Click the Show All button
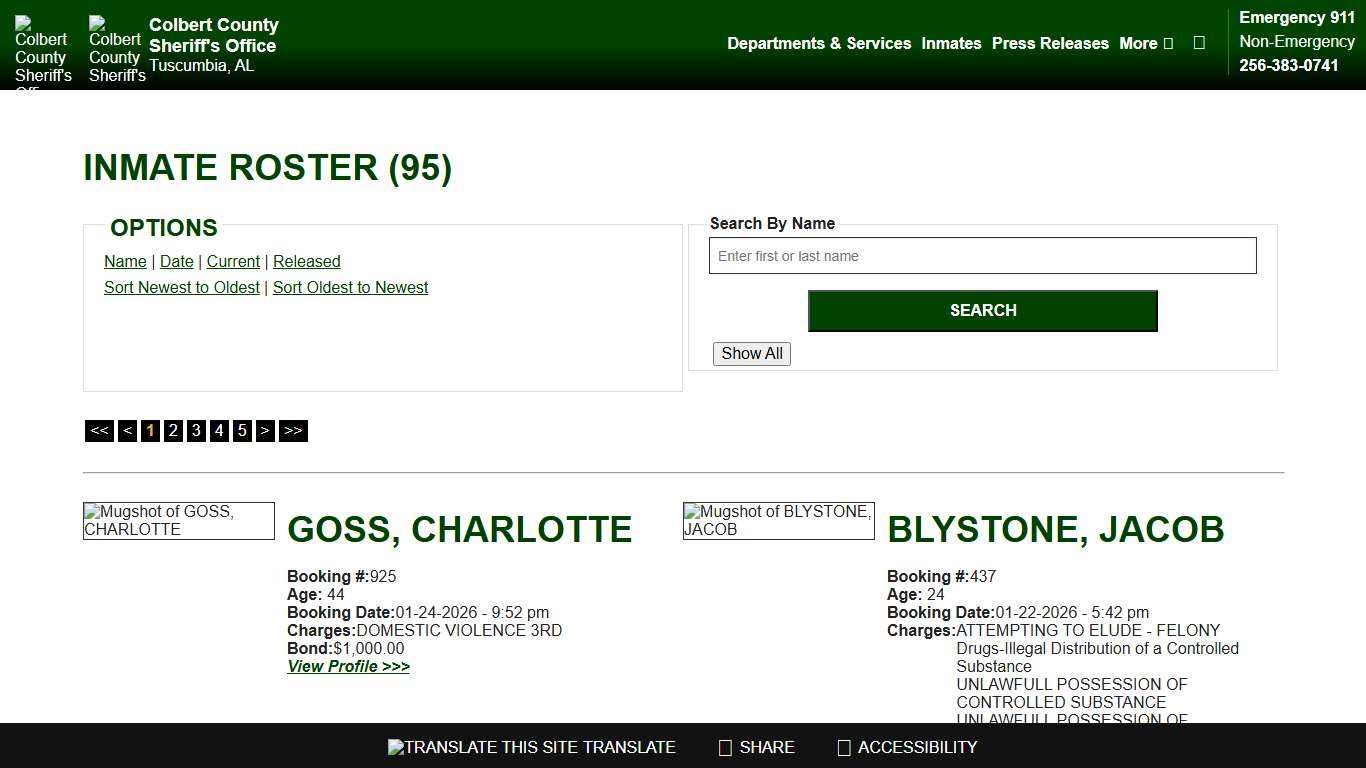 point(751,353)
